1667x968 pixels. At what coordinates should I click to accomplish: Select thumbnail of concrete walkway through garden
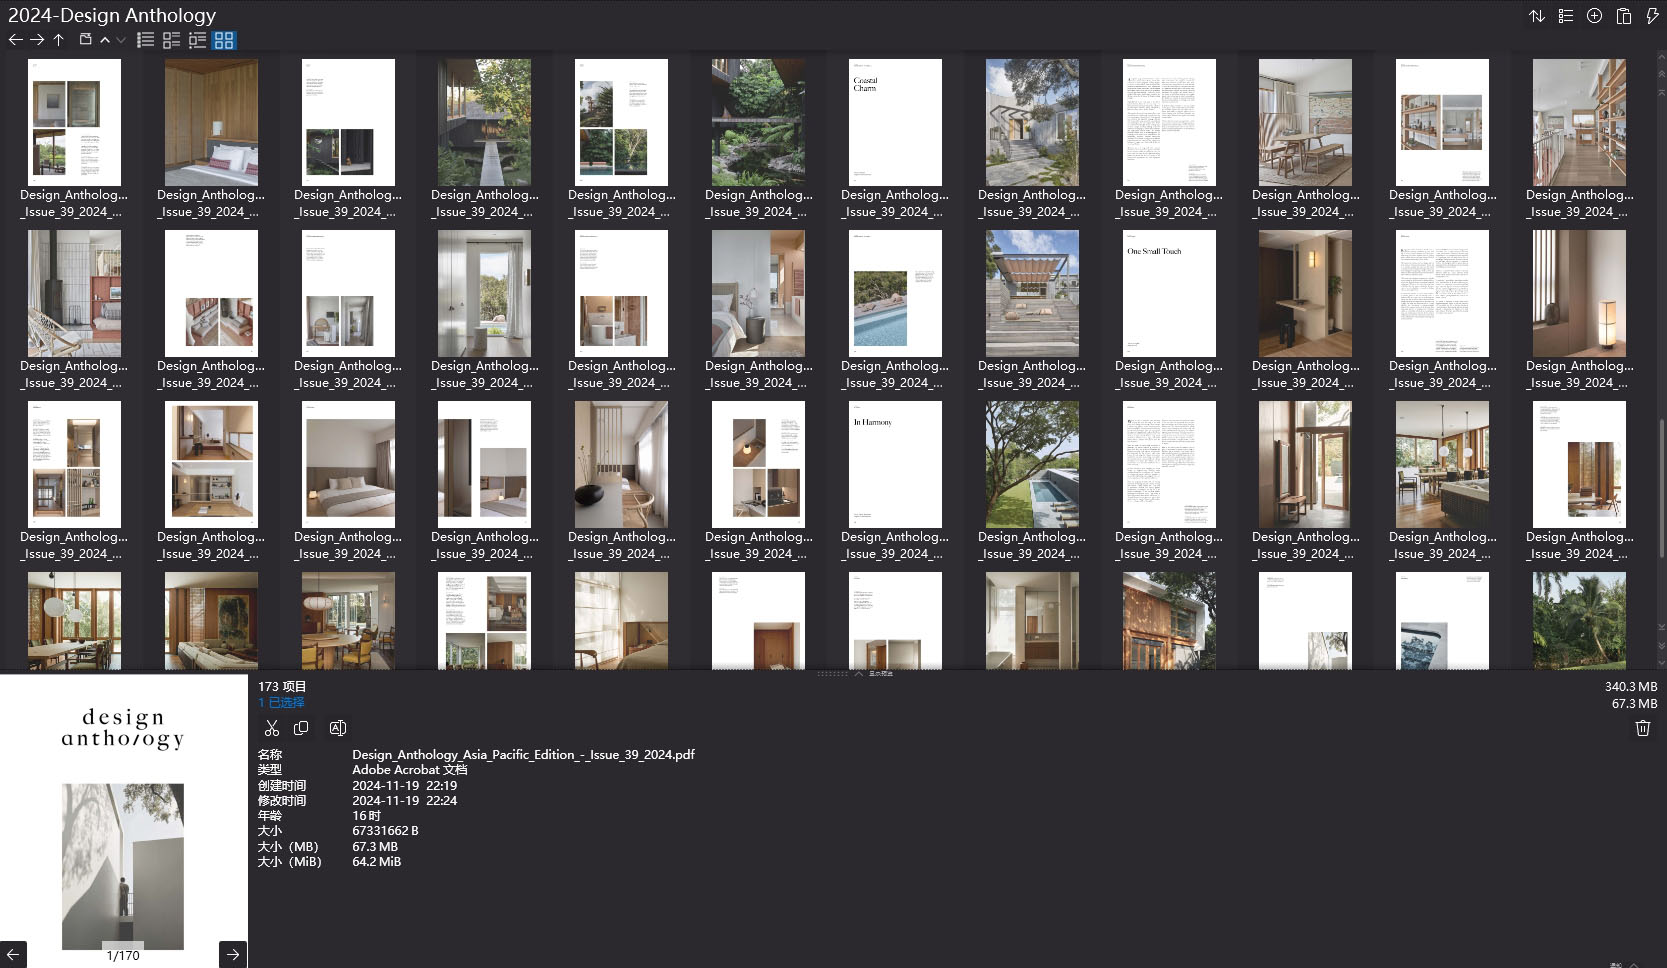tap(485, 122)
